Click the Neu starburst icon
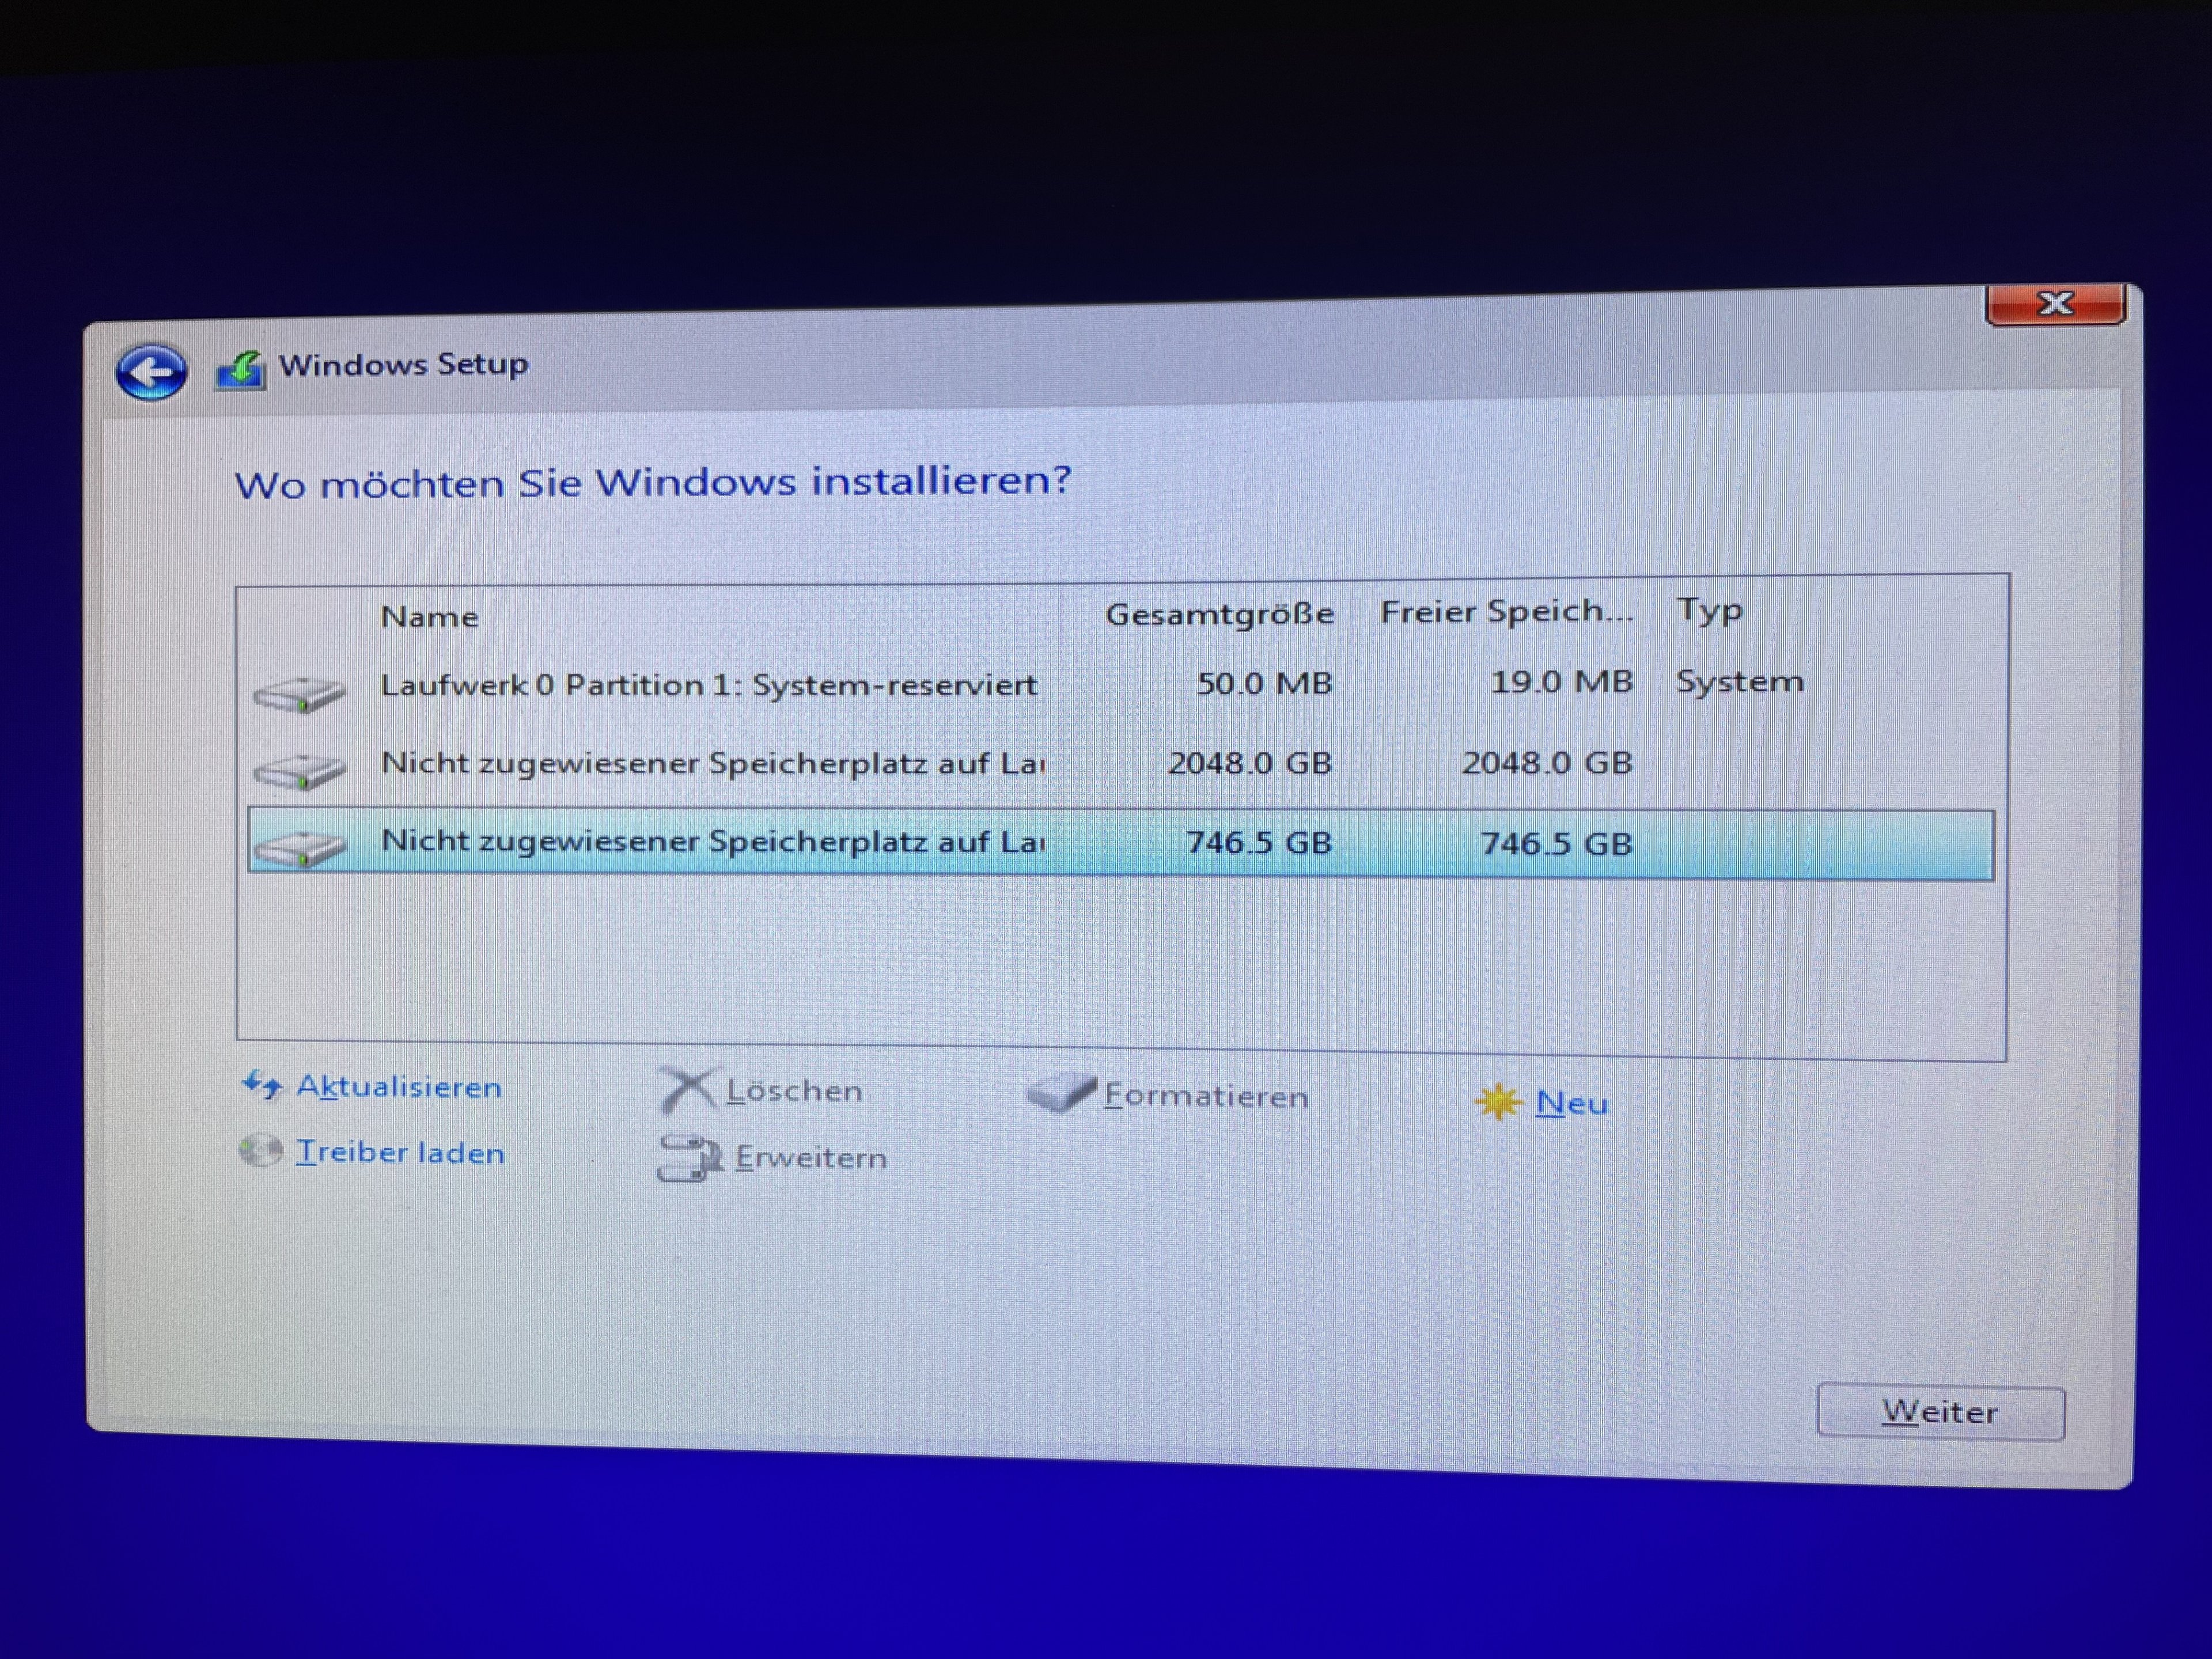Viewport: 2212px width, 1659px height. pyautogui.click(x=1498, y=1103)
